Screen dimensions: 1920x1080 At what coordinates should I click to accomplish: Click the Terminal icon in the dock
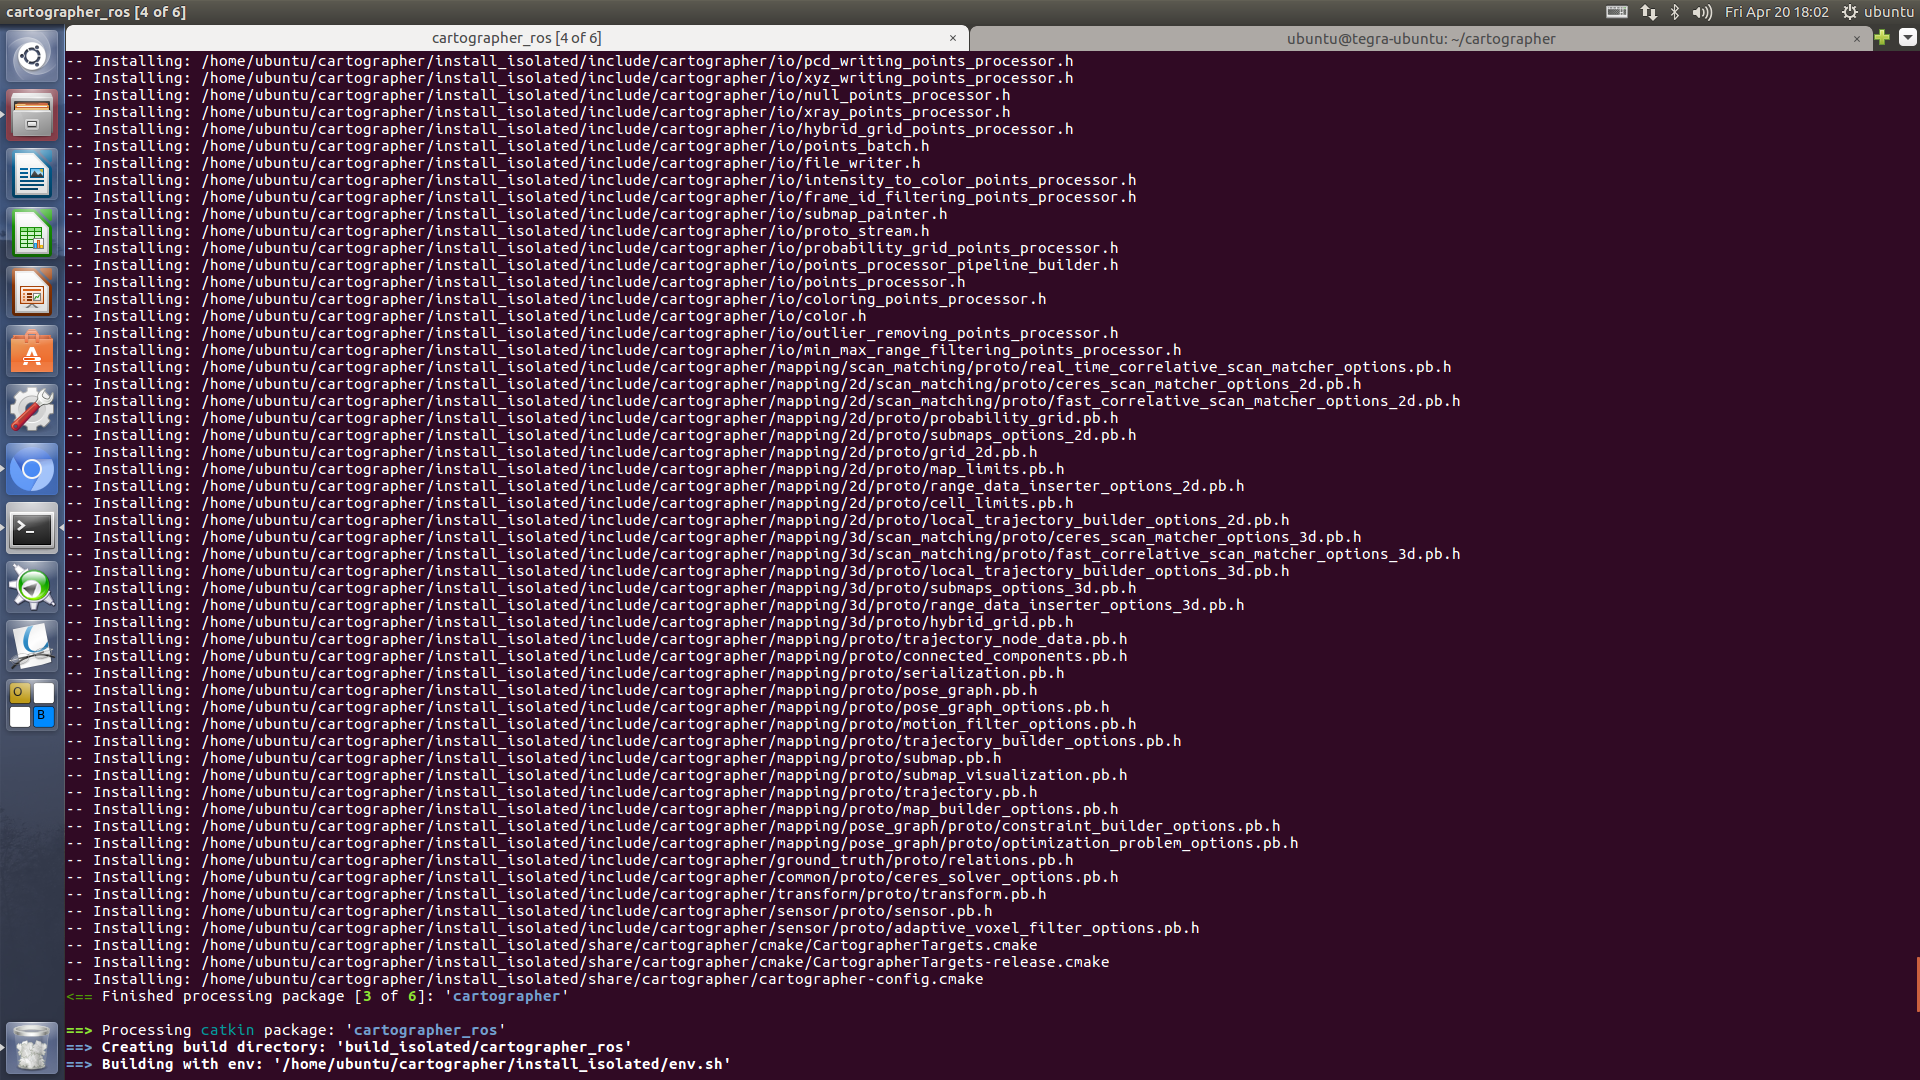(32, 529)
